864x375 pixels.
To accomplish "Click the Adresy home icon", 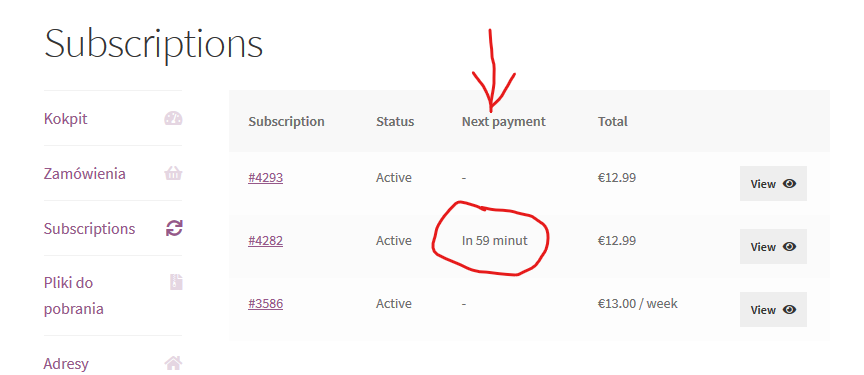I will coord(173,363).
